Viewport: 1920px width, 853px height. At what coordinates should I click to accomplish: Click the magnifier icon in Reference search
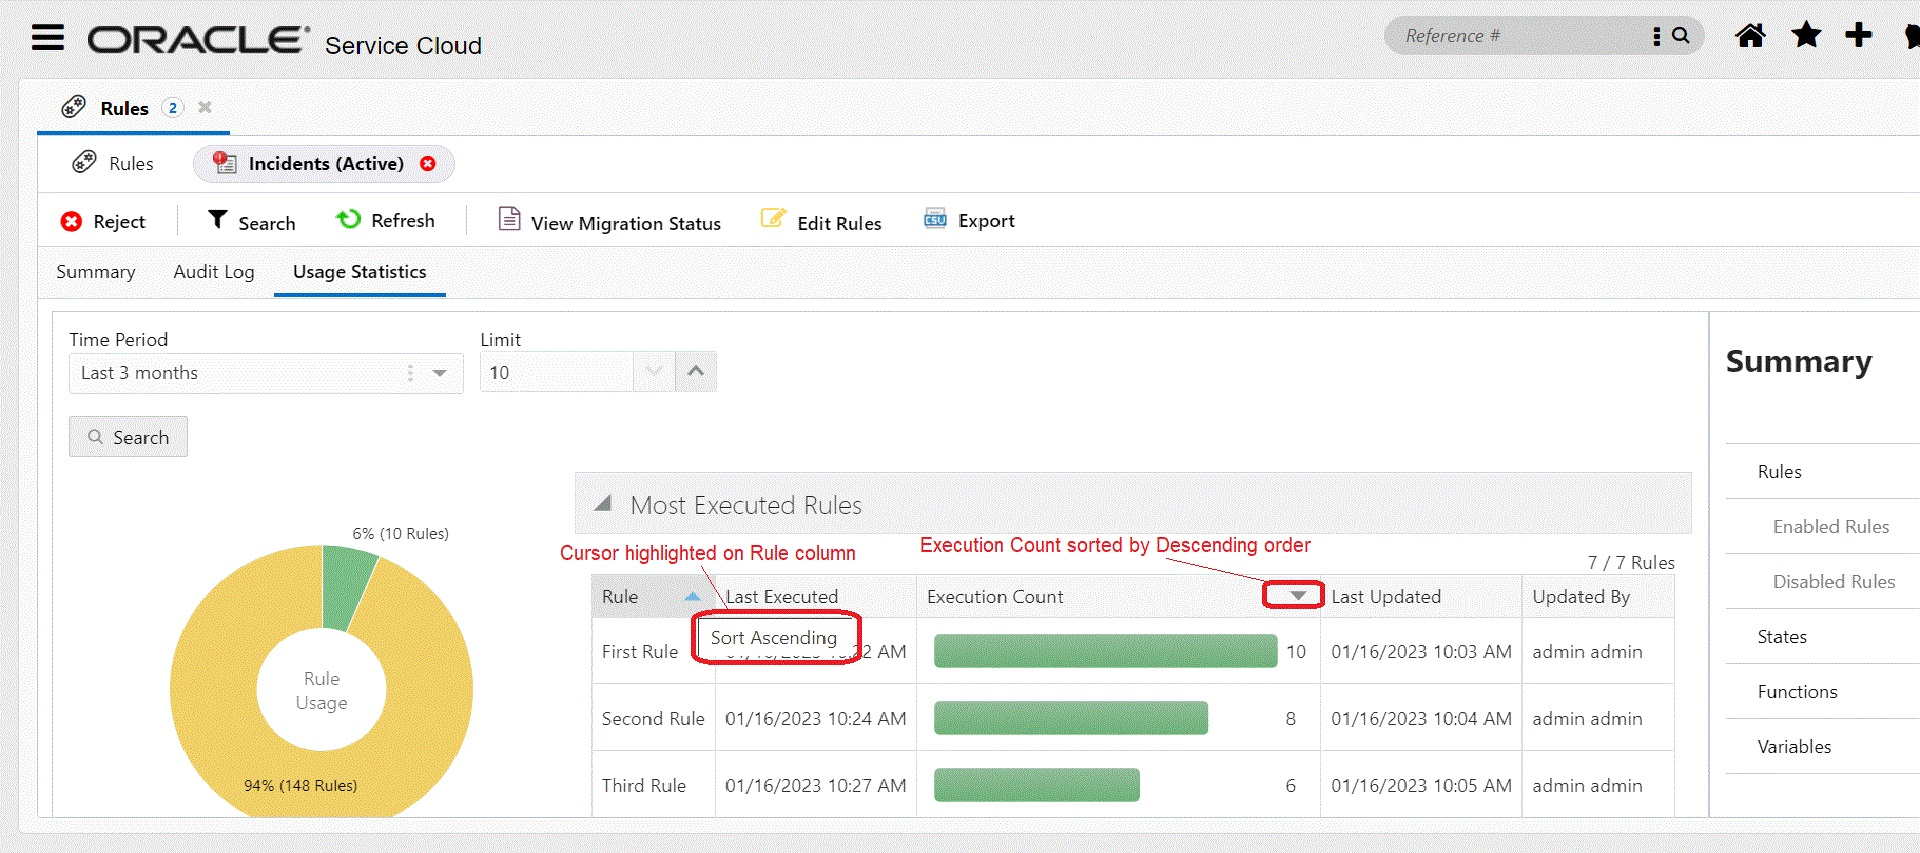(x=1681, y=36)
